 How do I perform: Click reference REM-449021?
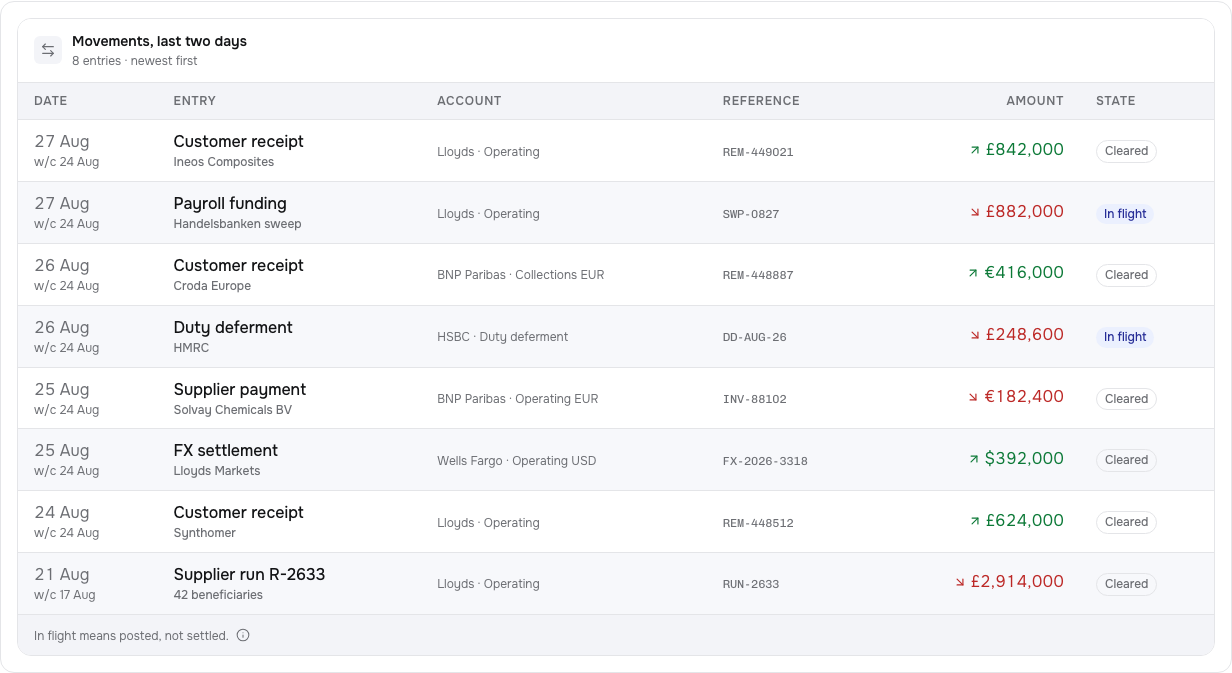pos(758,152)
